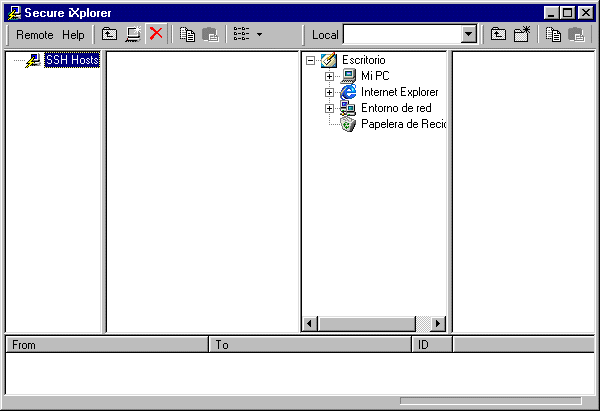
Task: Expand the Entorno de red node
Action: [329, 109]
